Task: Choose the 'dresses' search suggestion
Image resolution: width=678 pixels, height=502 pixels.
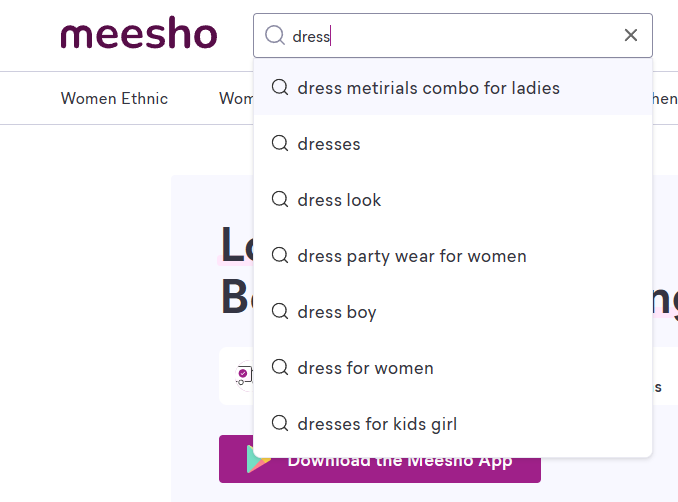Action: (329, 144)
